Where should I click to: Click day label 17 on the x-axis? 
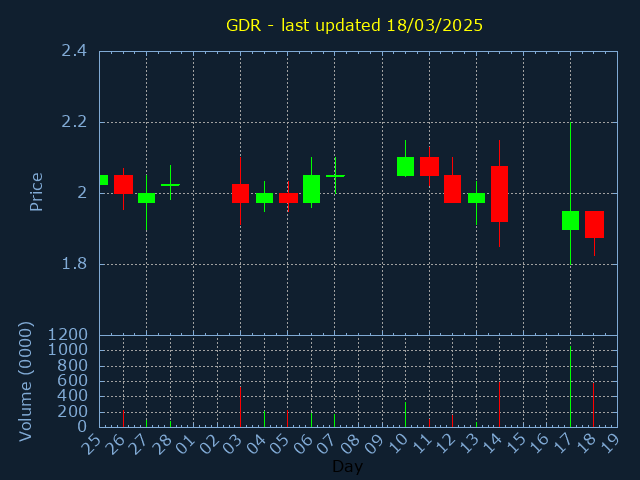564,444
